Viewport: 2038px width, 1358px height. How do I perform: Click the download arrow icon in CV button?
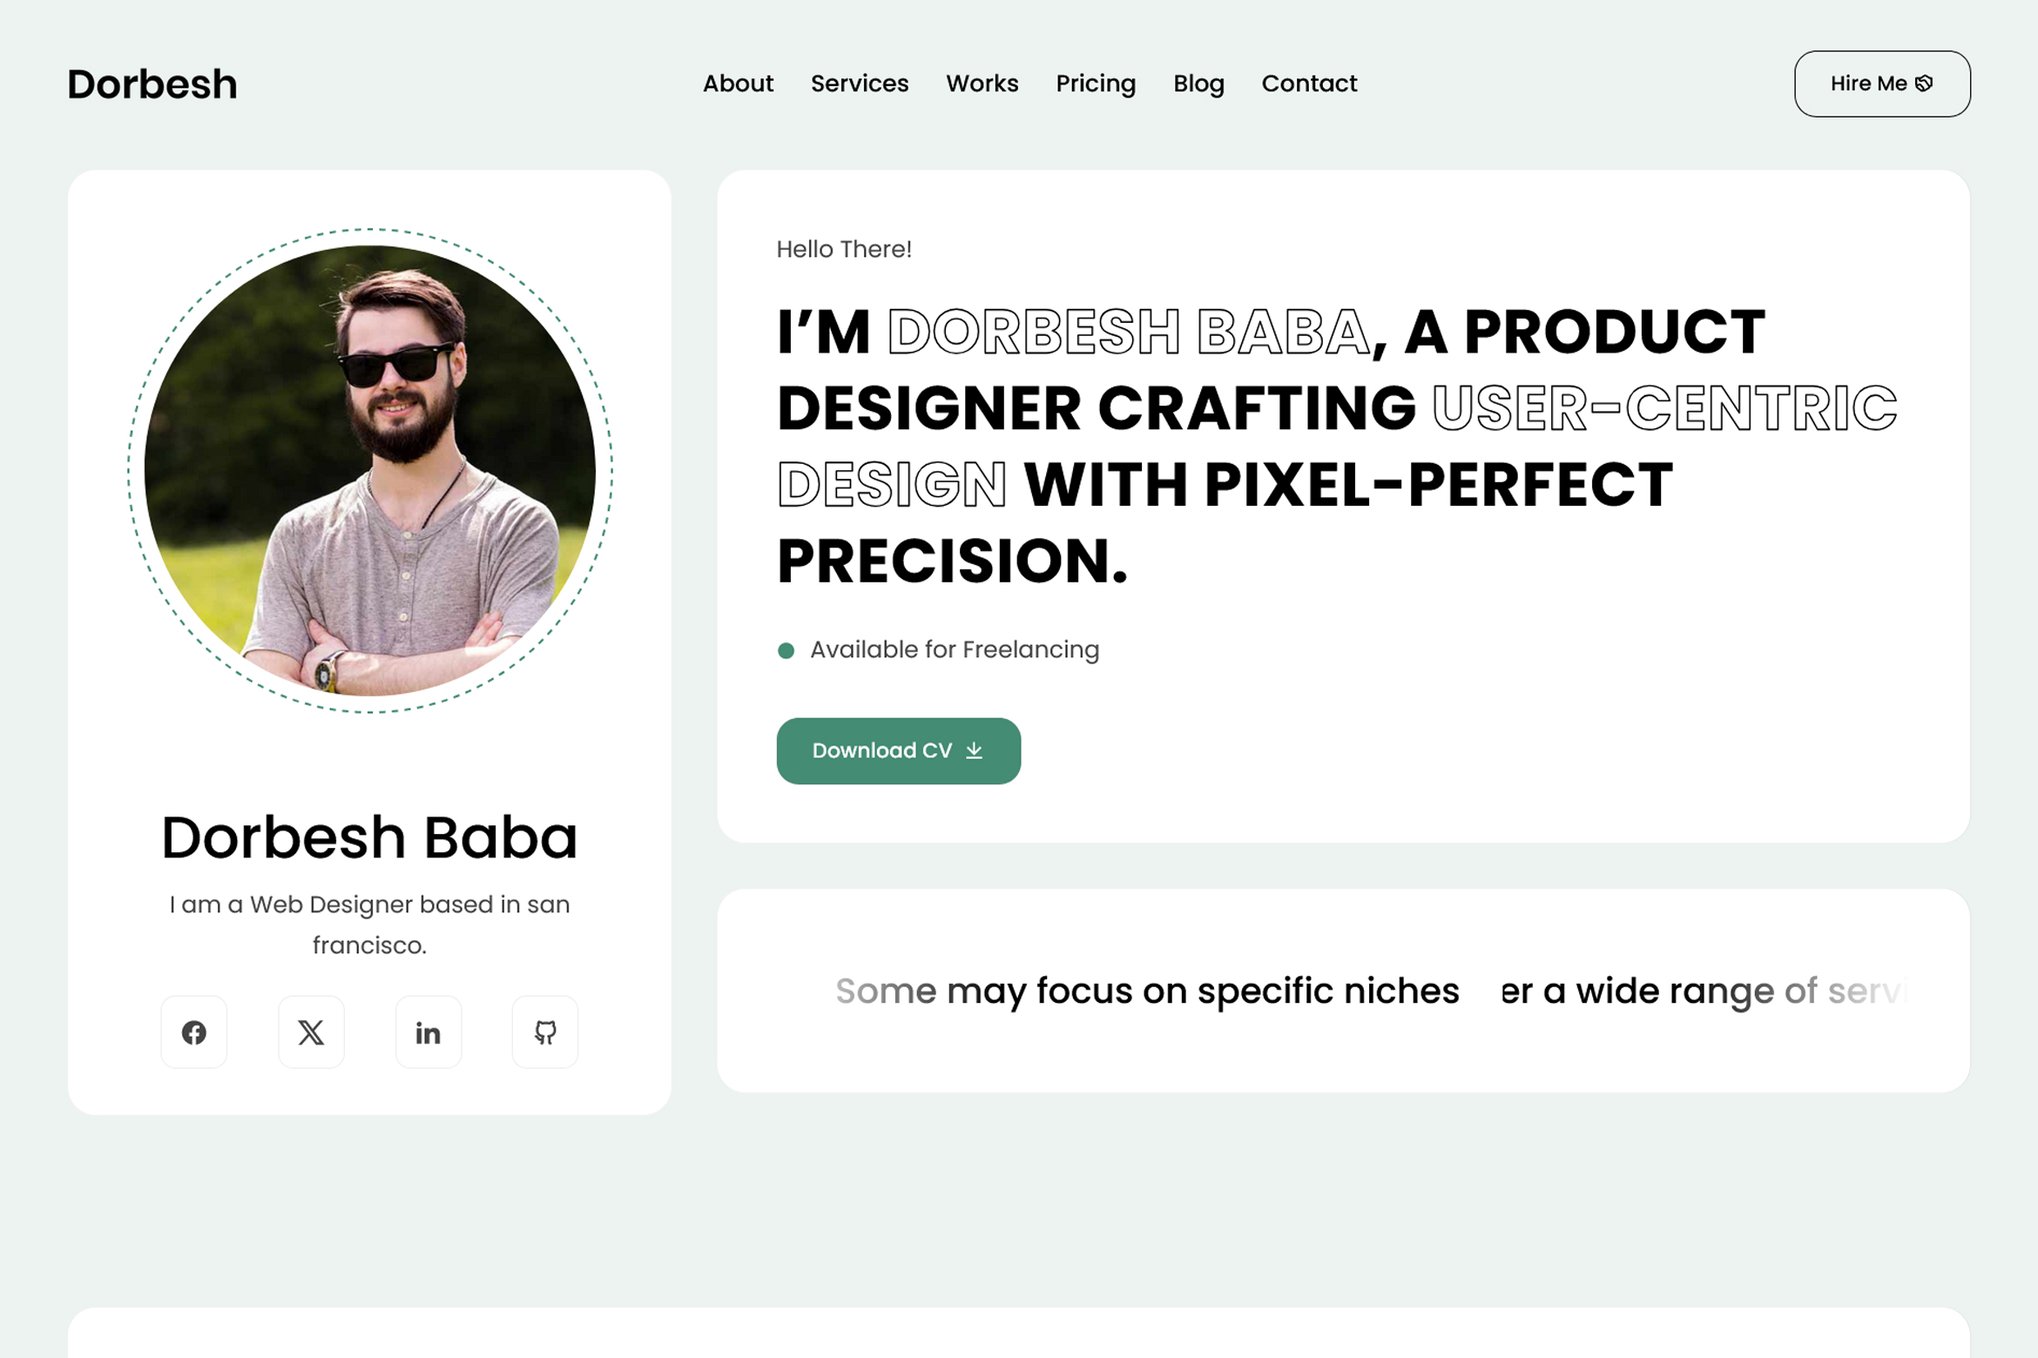click(x=974, y=751)
